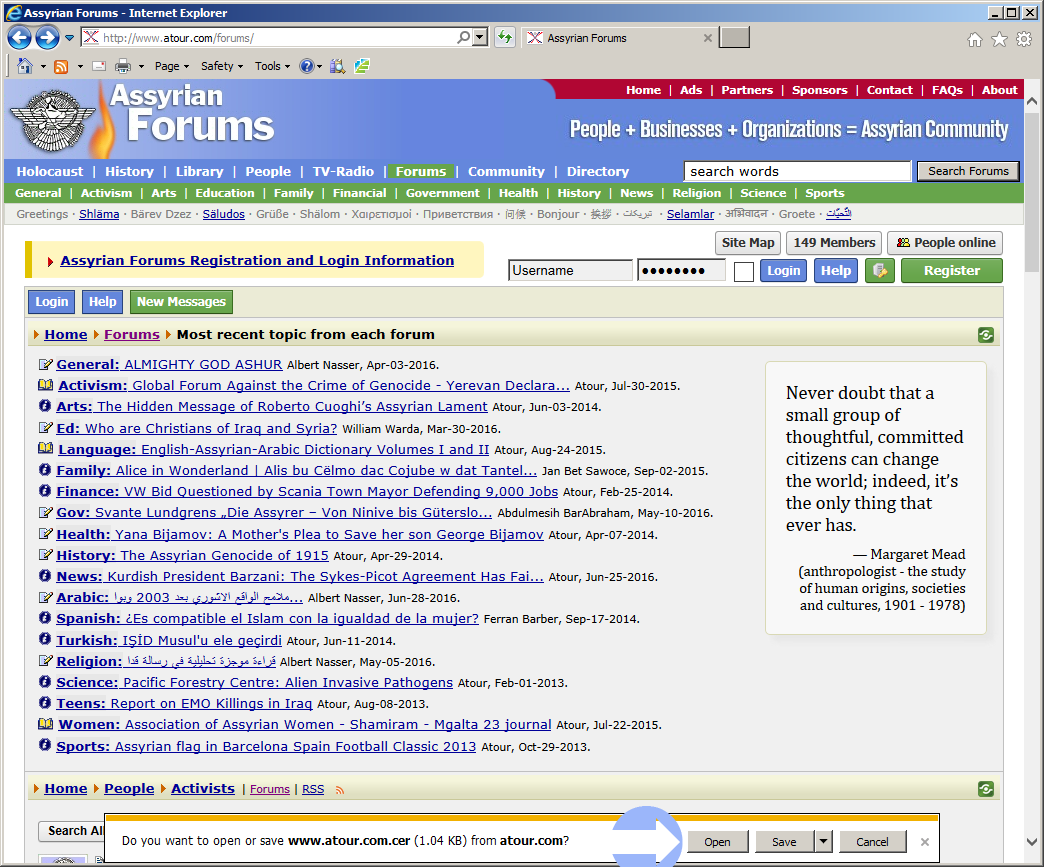Click the vertical scrollbar thumb
The width and height of the screenshot is (1044, 867).
click(1032, 192)
